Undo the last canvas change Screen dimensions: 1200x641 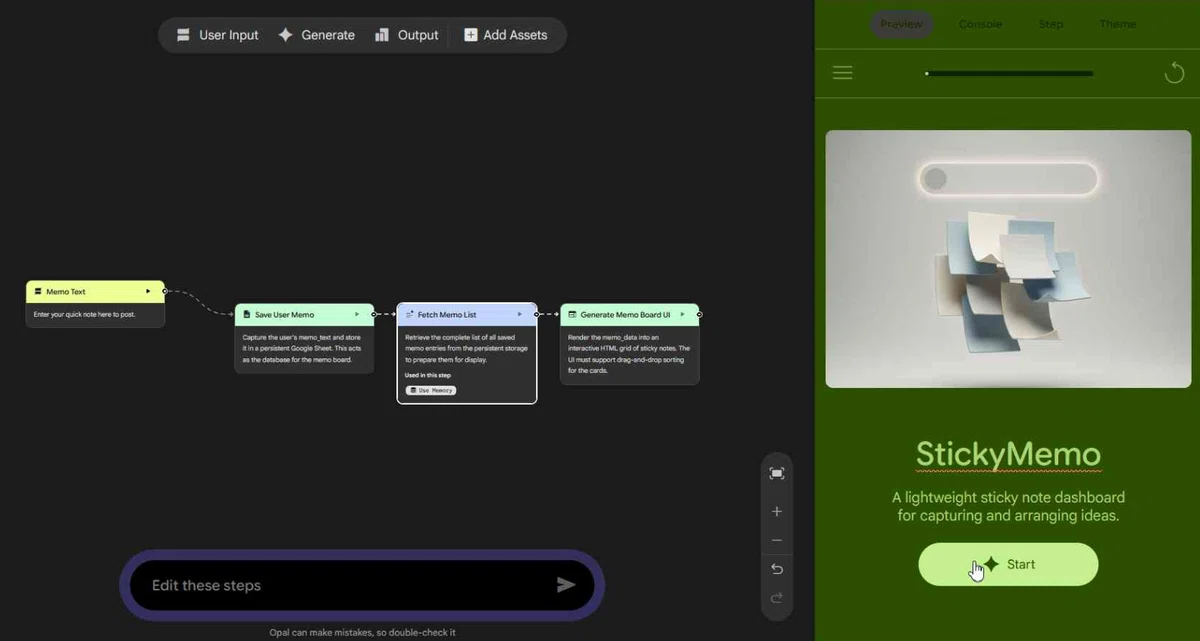[x=777, y=569]
